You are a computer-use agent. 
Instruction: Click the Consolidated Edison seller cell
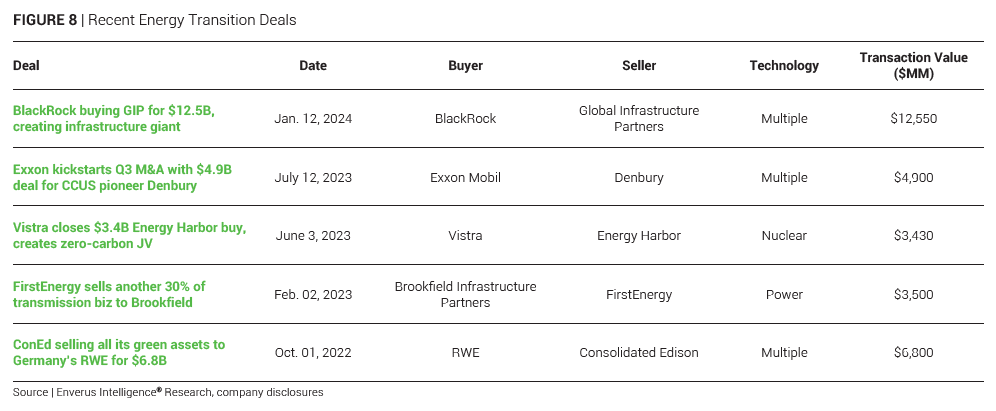(x=638, y=353)
